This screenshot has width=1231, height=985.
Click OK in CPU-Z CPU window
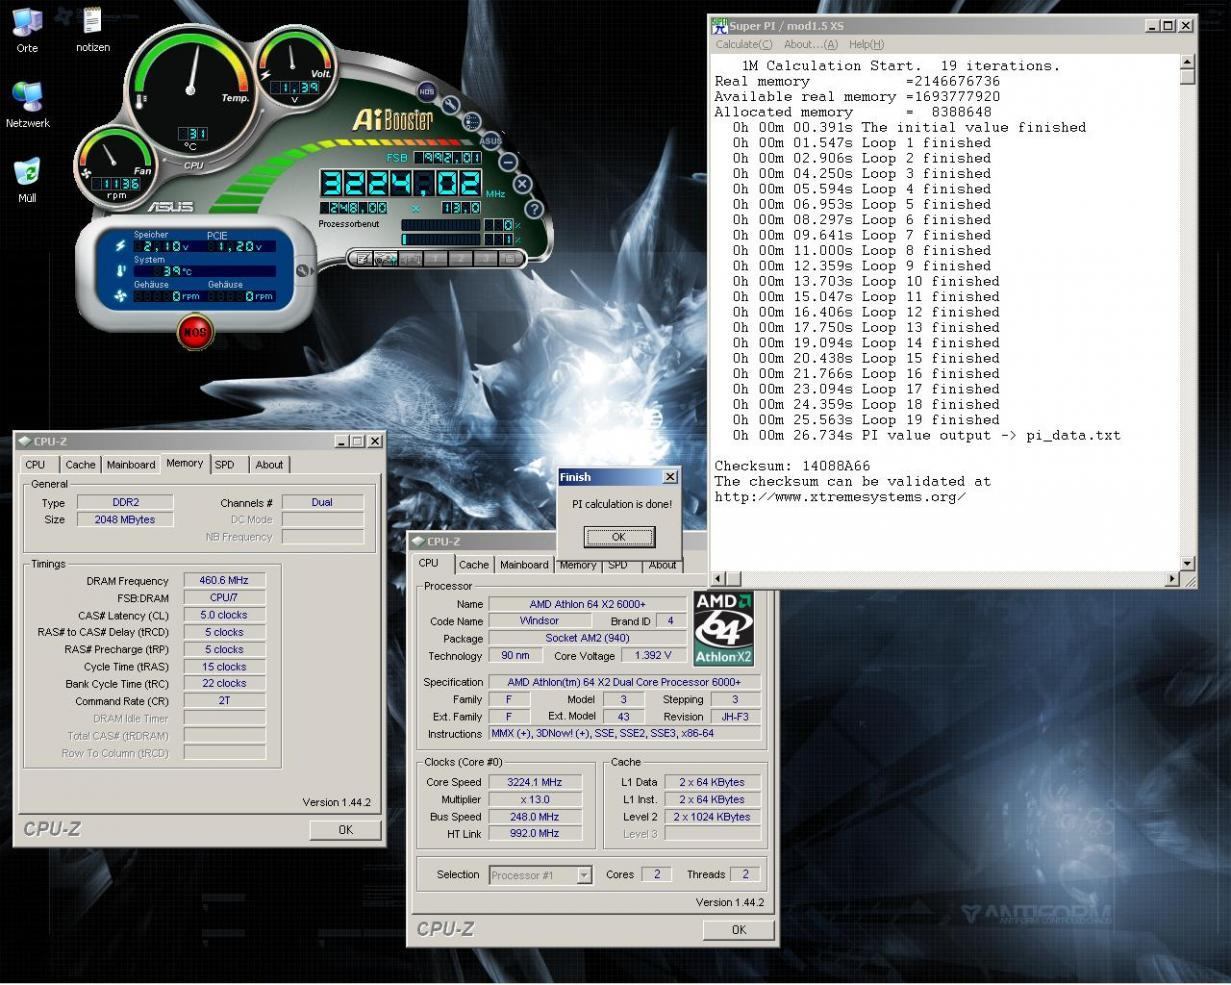click(x=738, y=929)
